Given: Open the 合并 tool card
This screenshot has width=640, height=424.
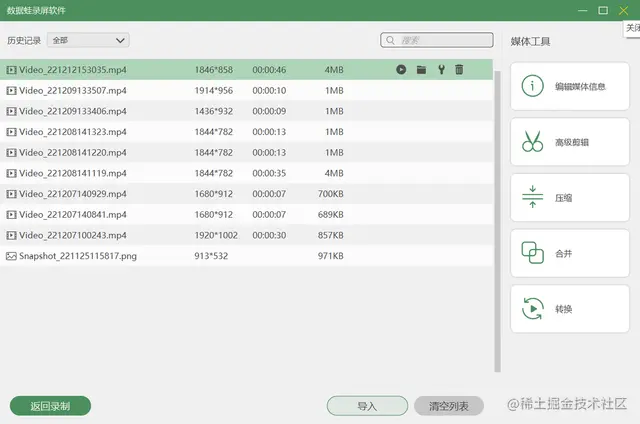Looking at the screenshot, I should 570,253.
